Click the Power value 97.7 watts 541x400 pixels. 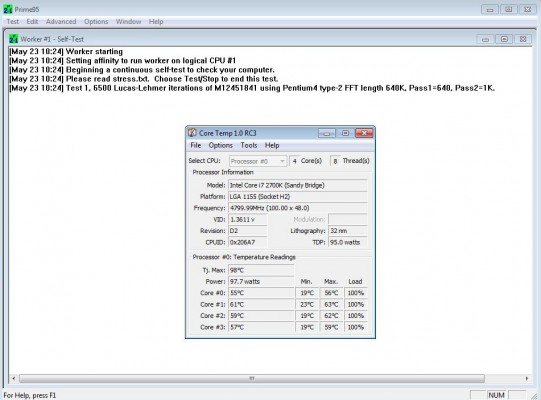pyautogui.click(x=261, y=282)
